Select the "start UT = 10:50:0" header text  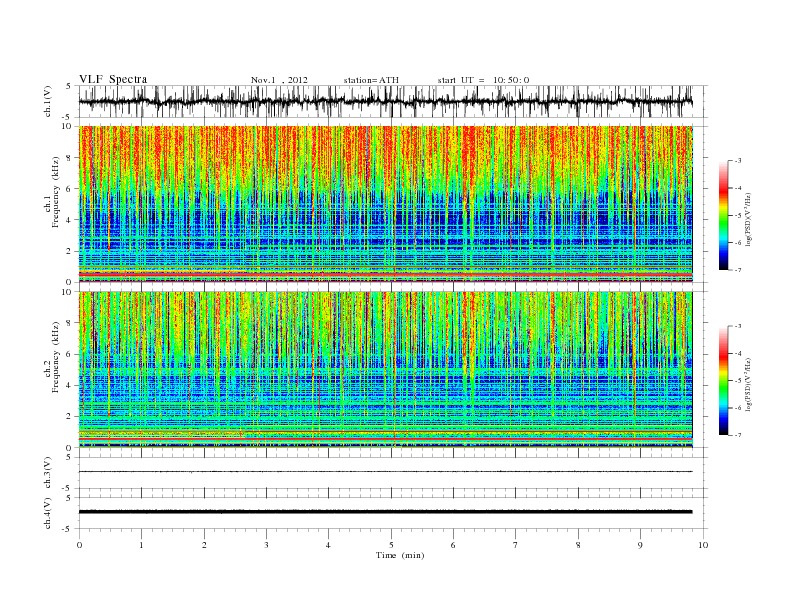point(483,80)
